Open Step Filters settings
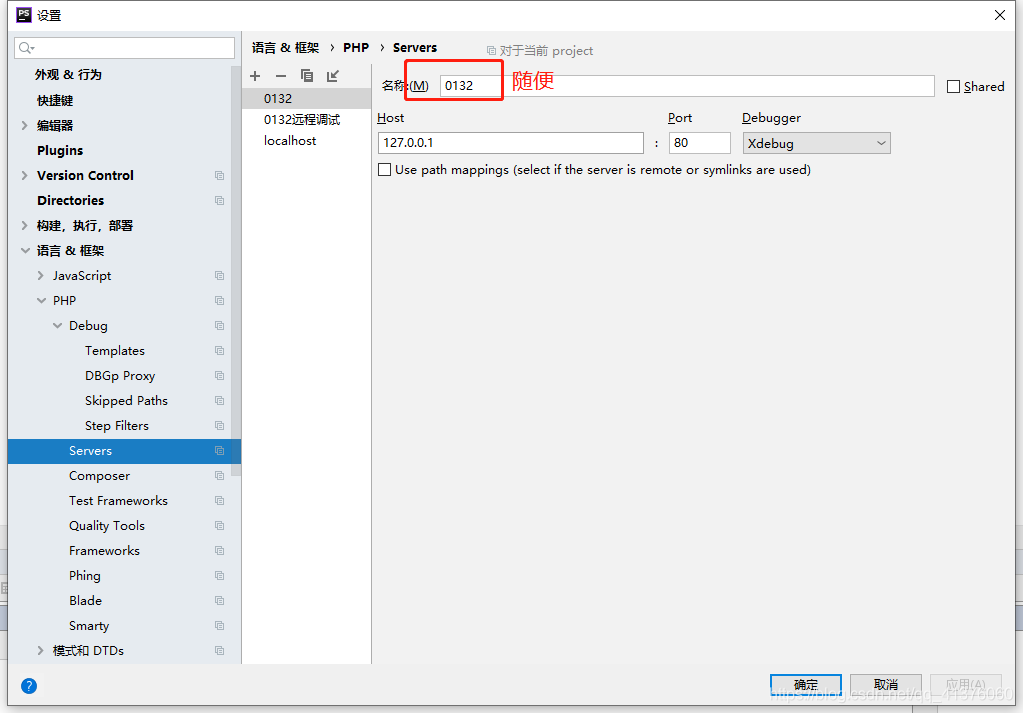Screen dimensions: 1023x713 click(x=117, y=426)
